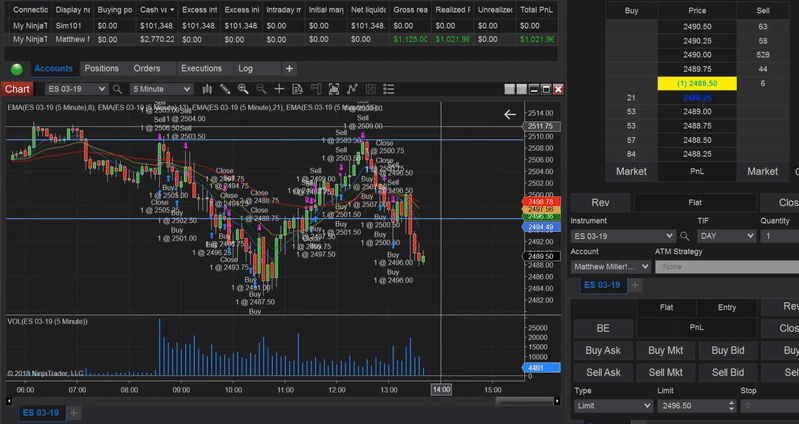The image size is (799, 424).
Task: Click the red 2498.78 EMA price tag
Action: pos(541,202)
